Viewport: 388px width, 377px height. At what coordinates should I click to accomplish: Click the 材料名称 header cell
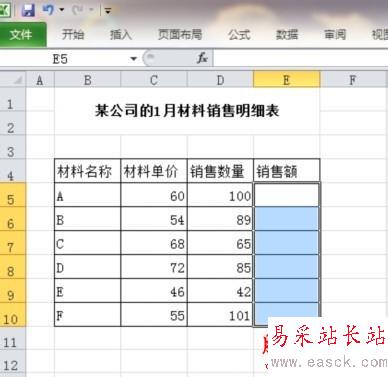coord(88,171)
